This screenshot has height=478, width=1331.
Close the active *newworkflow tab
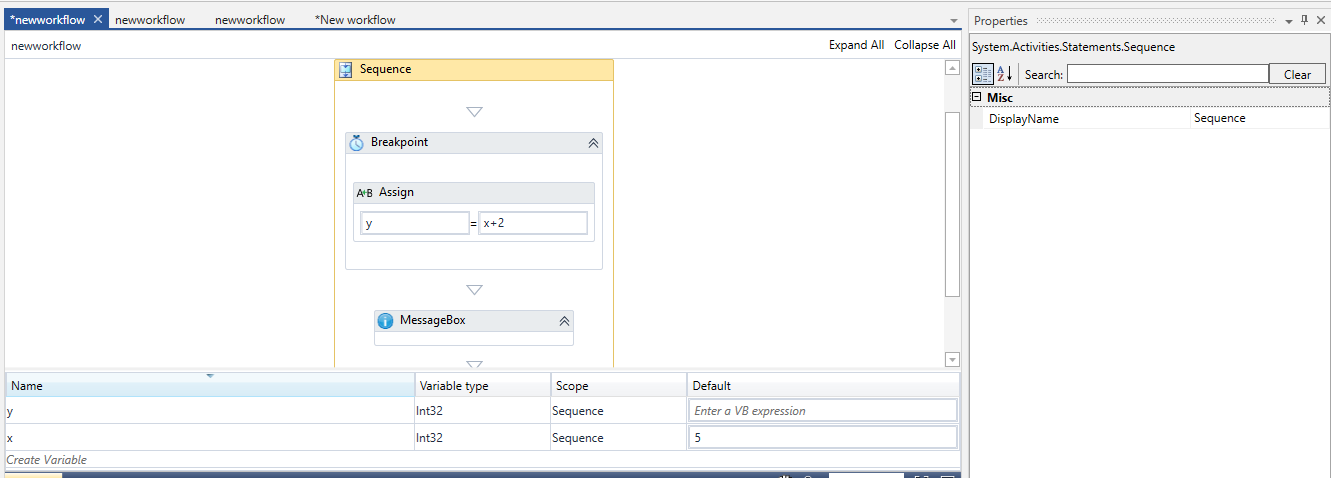click(98, 19)
